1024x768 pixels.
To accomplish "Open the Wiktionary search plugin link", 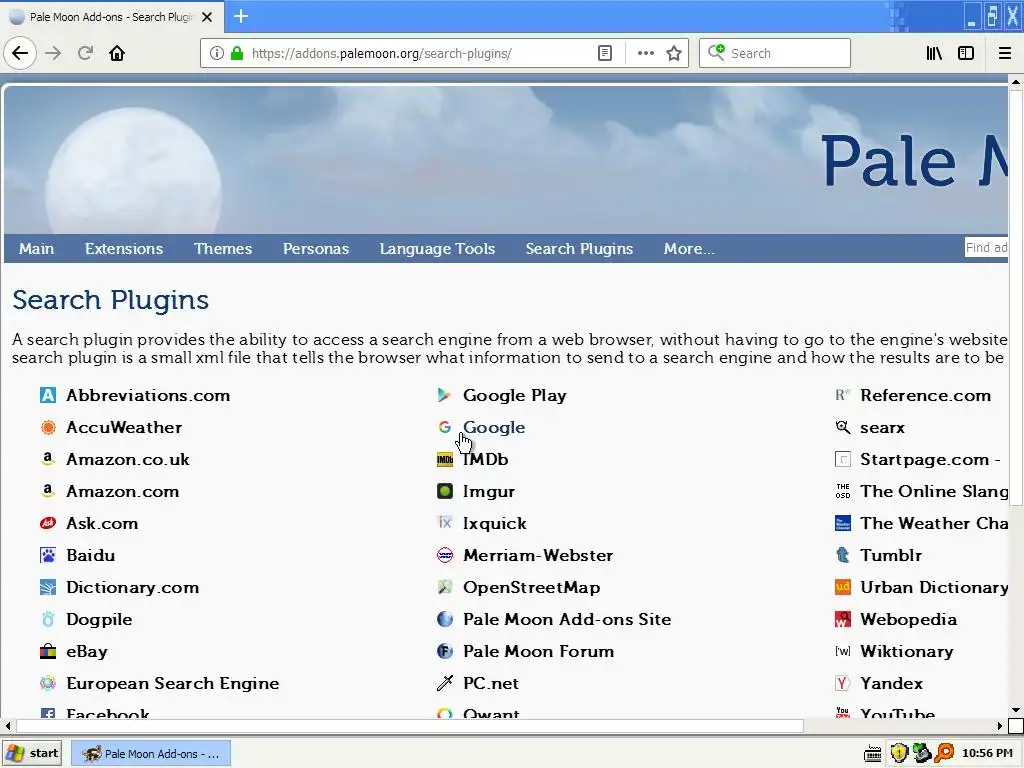I will [906, 651].
